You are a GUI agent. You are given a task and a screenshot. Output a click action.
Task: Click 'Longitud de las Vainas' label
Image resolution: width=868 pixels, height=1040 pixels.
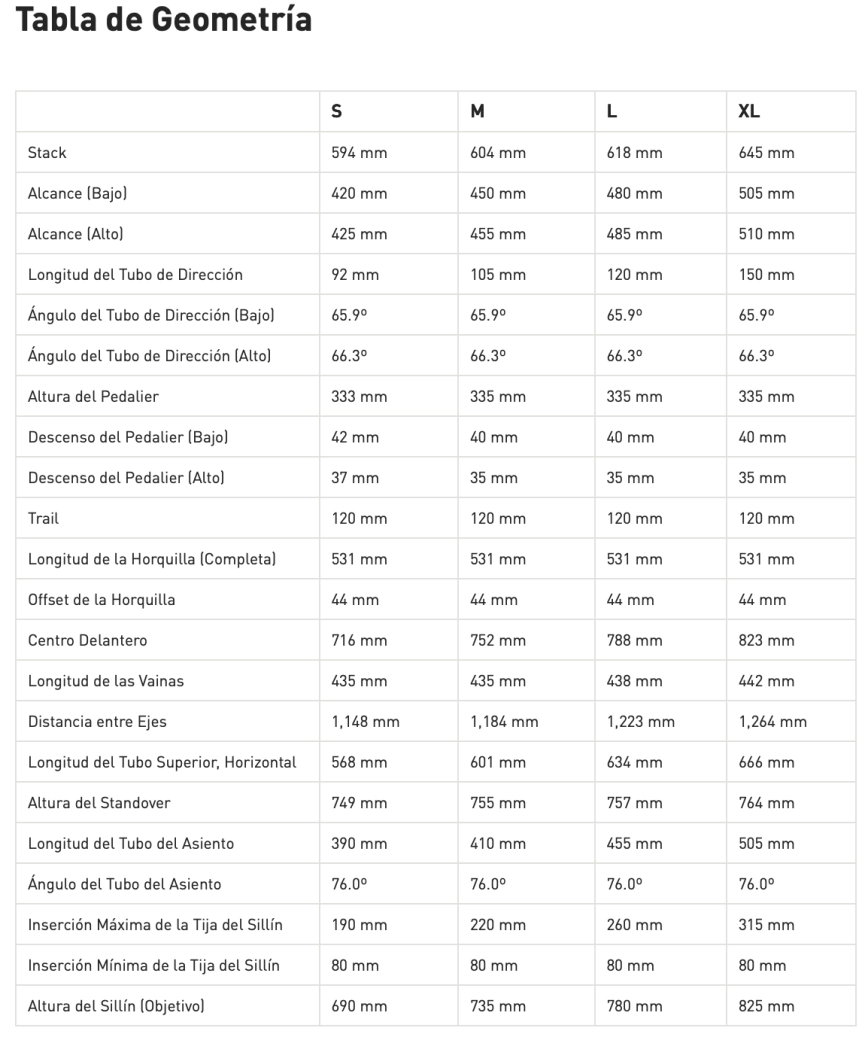pyautogui.click(x=105, y=681)
